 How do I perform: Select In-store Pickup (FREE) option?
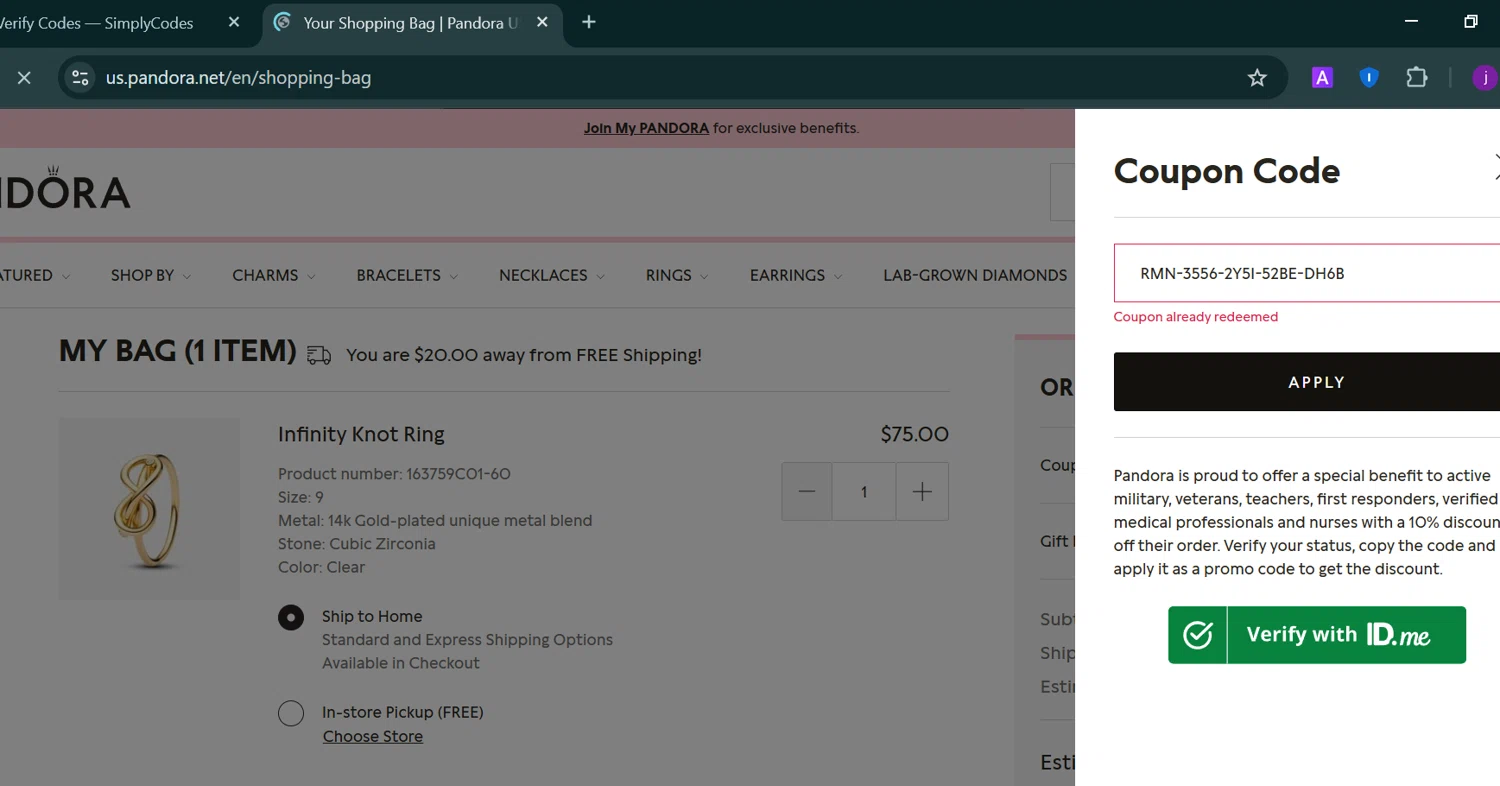(291, 713)
